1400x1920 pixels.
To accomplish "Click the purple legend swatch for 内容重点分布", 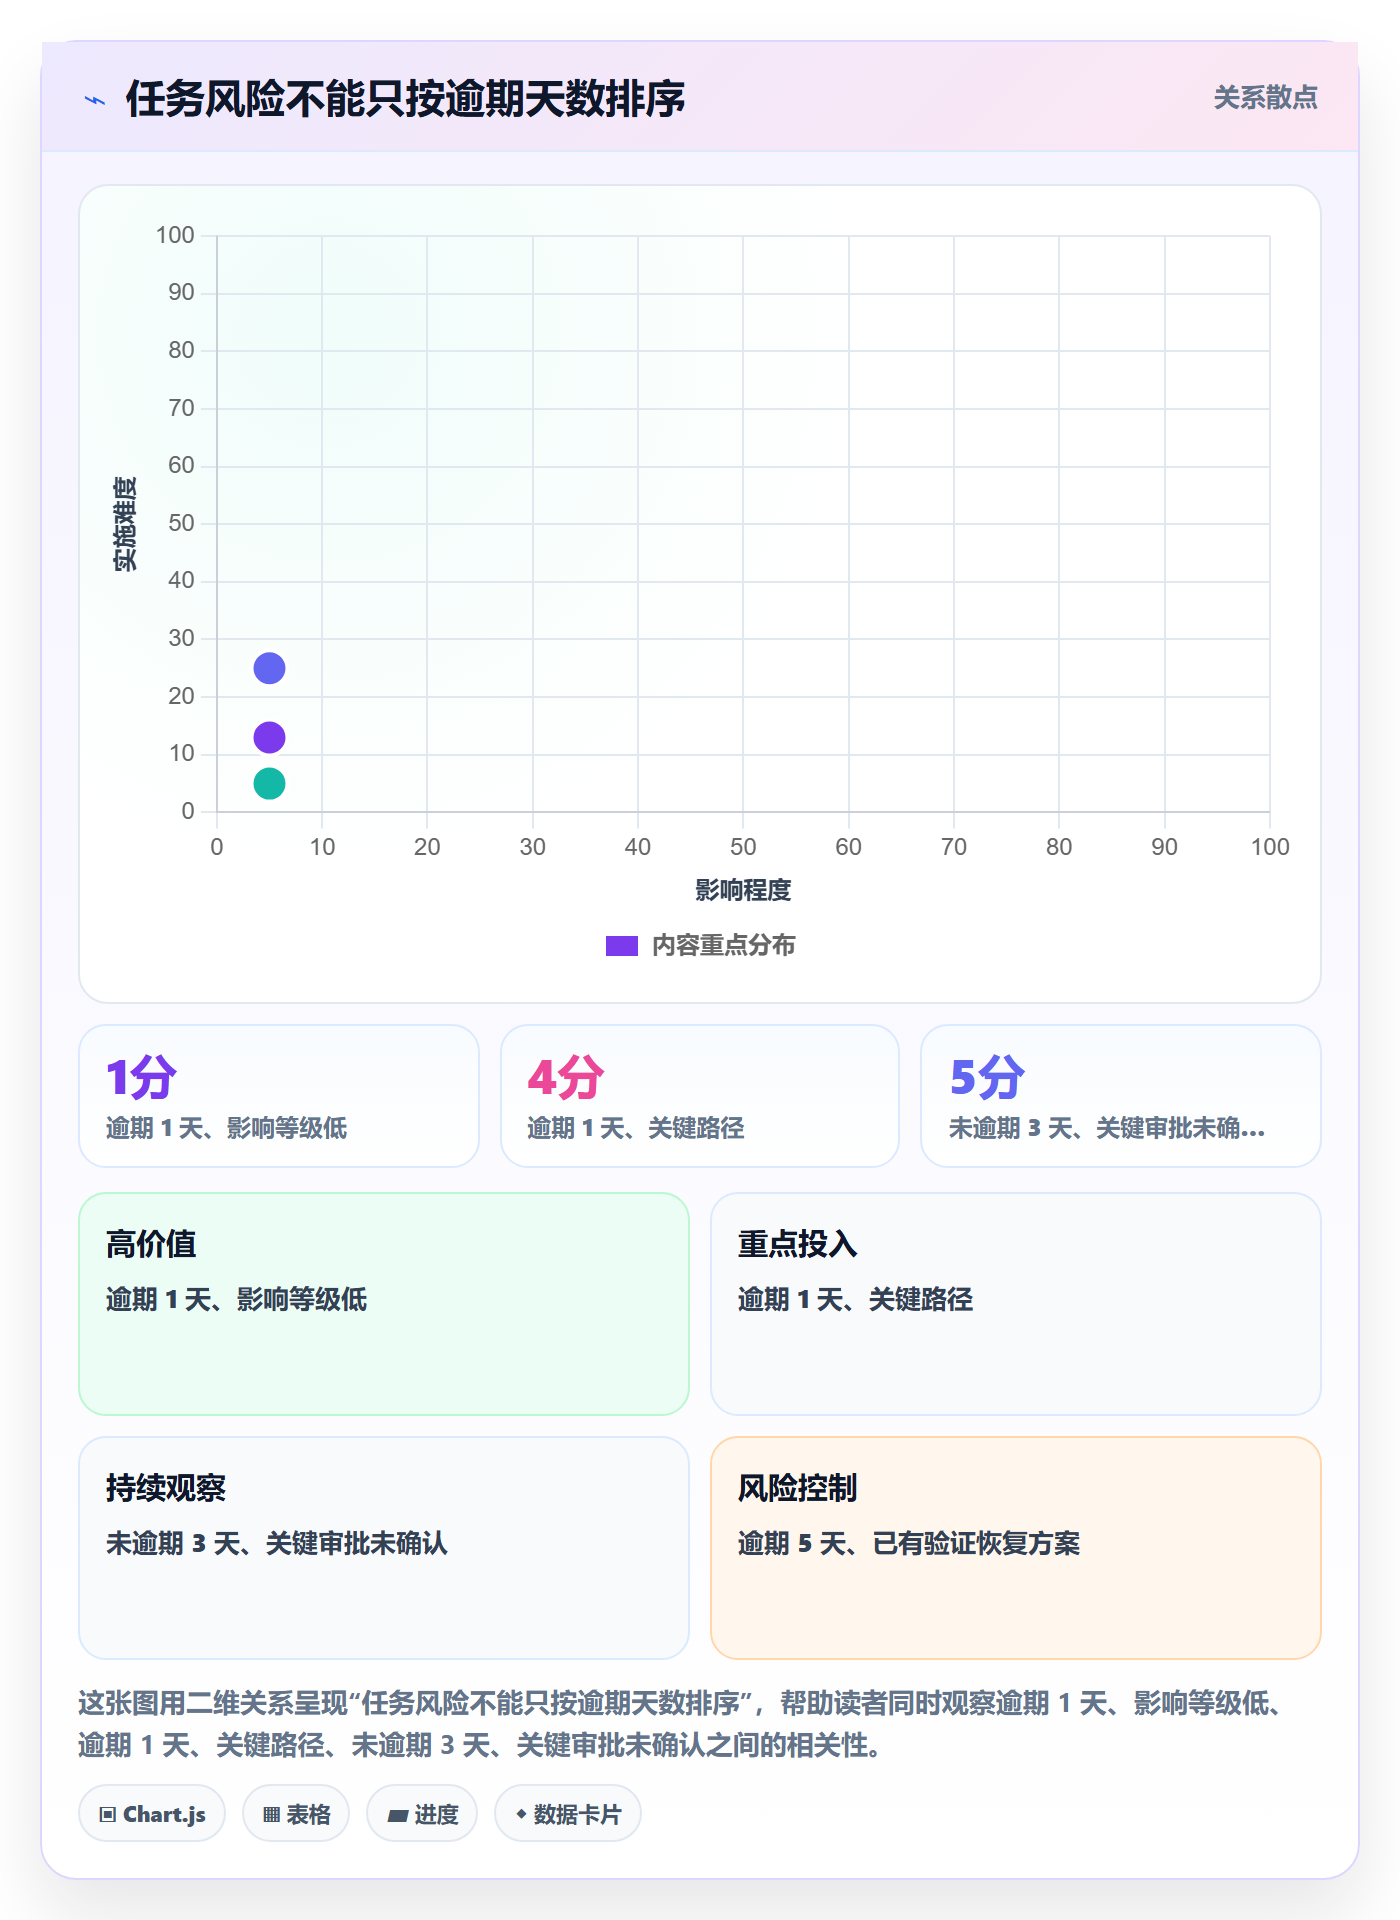I will [x=622, y=946].
